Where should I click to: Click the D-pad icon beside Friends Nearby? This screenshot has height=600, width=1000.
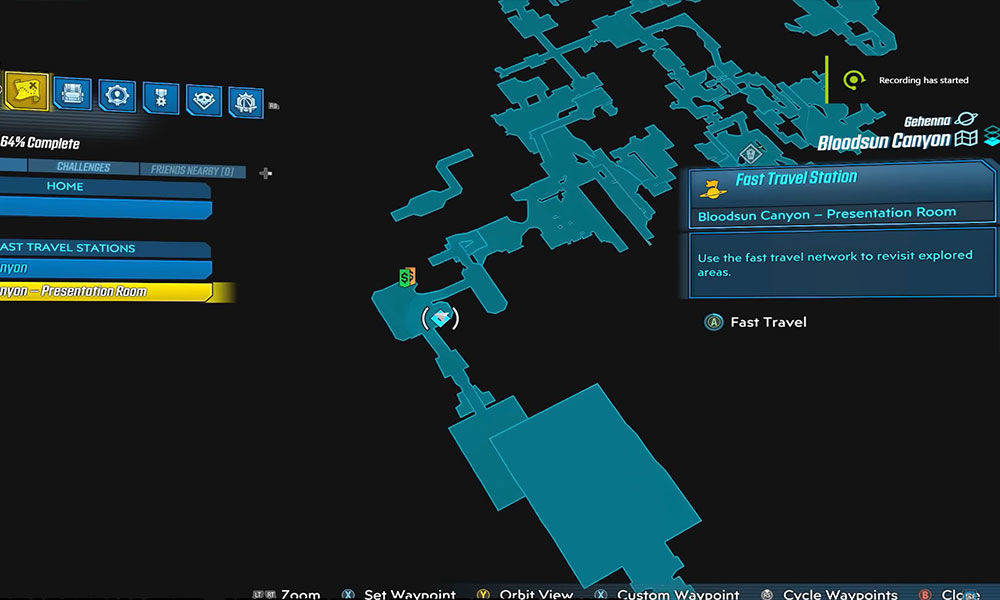click(266, 173)
